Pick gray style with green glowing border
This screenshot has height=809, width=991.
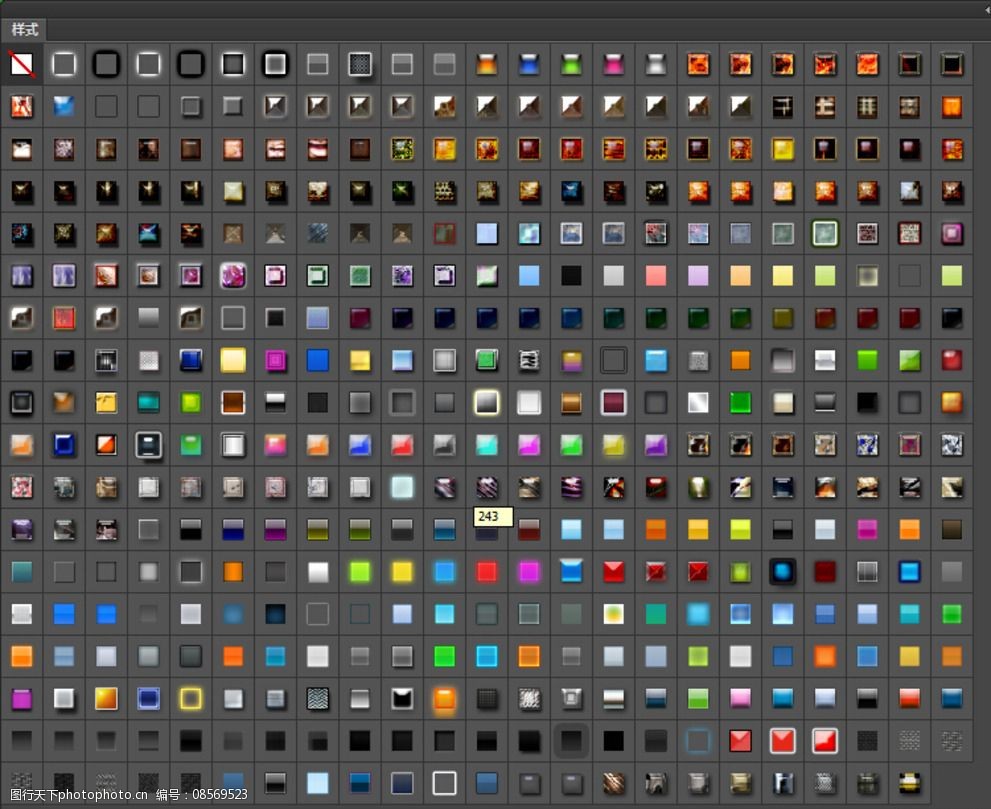825,233
